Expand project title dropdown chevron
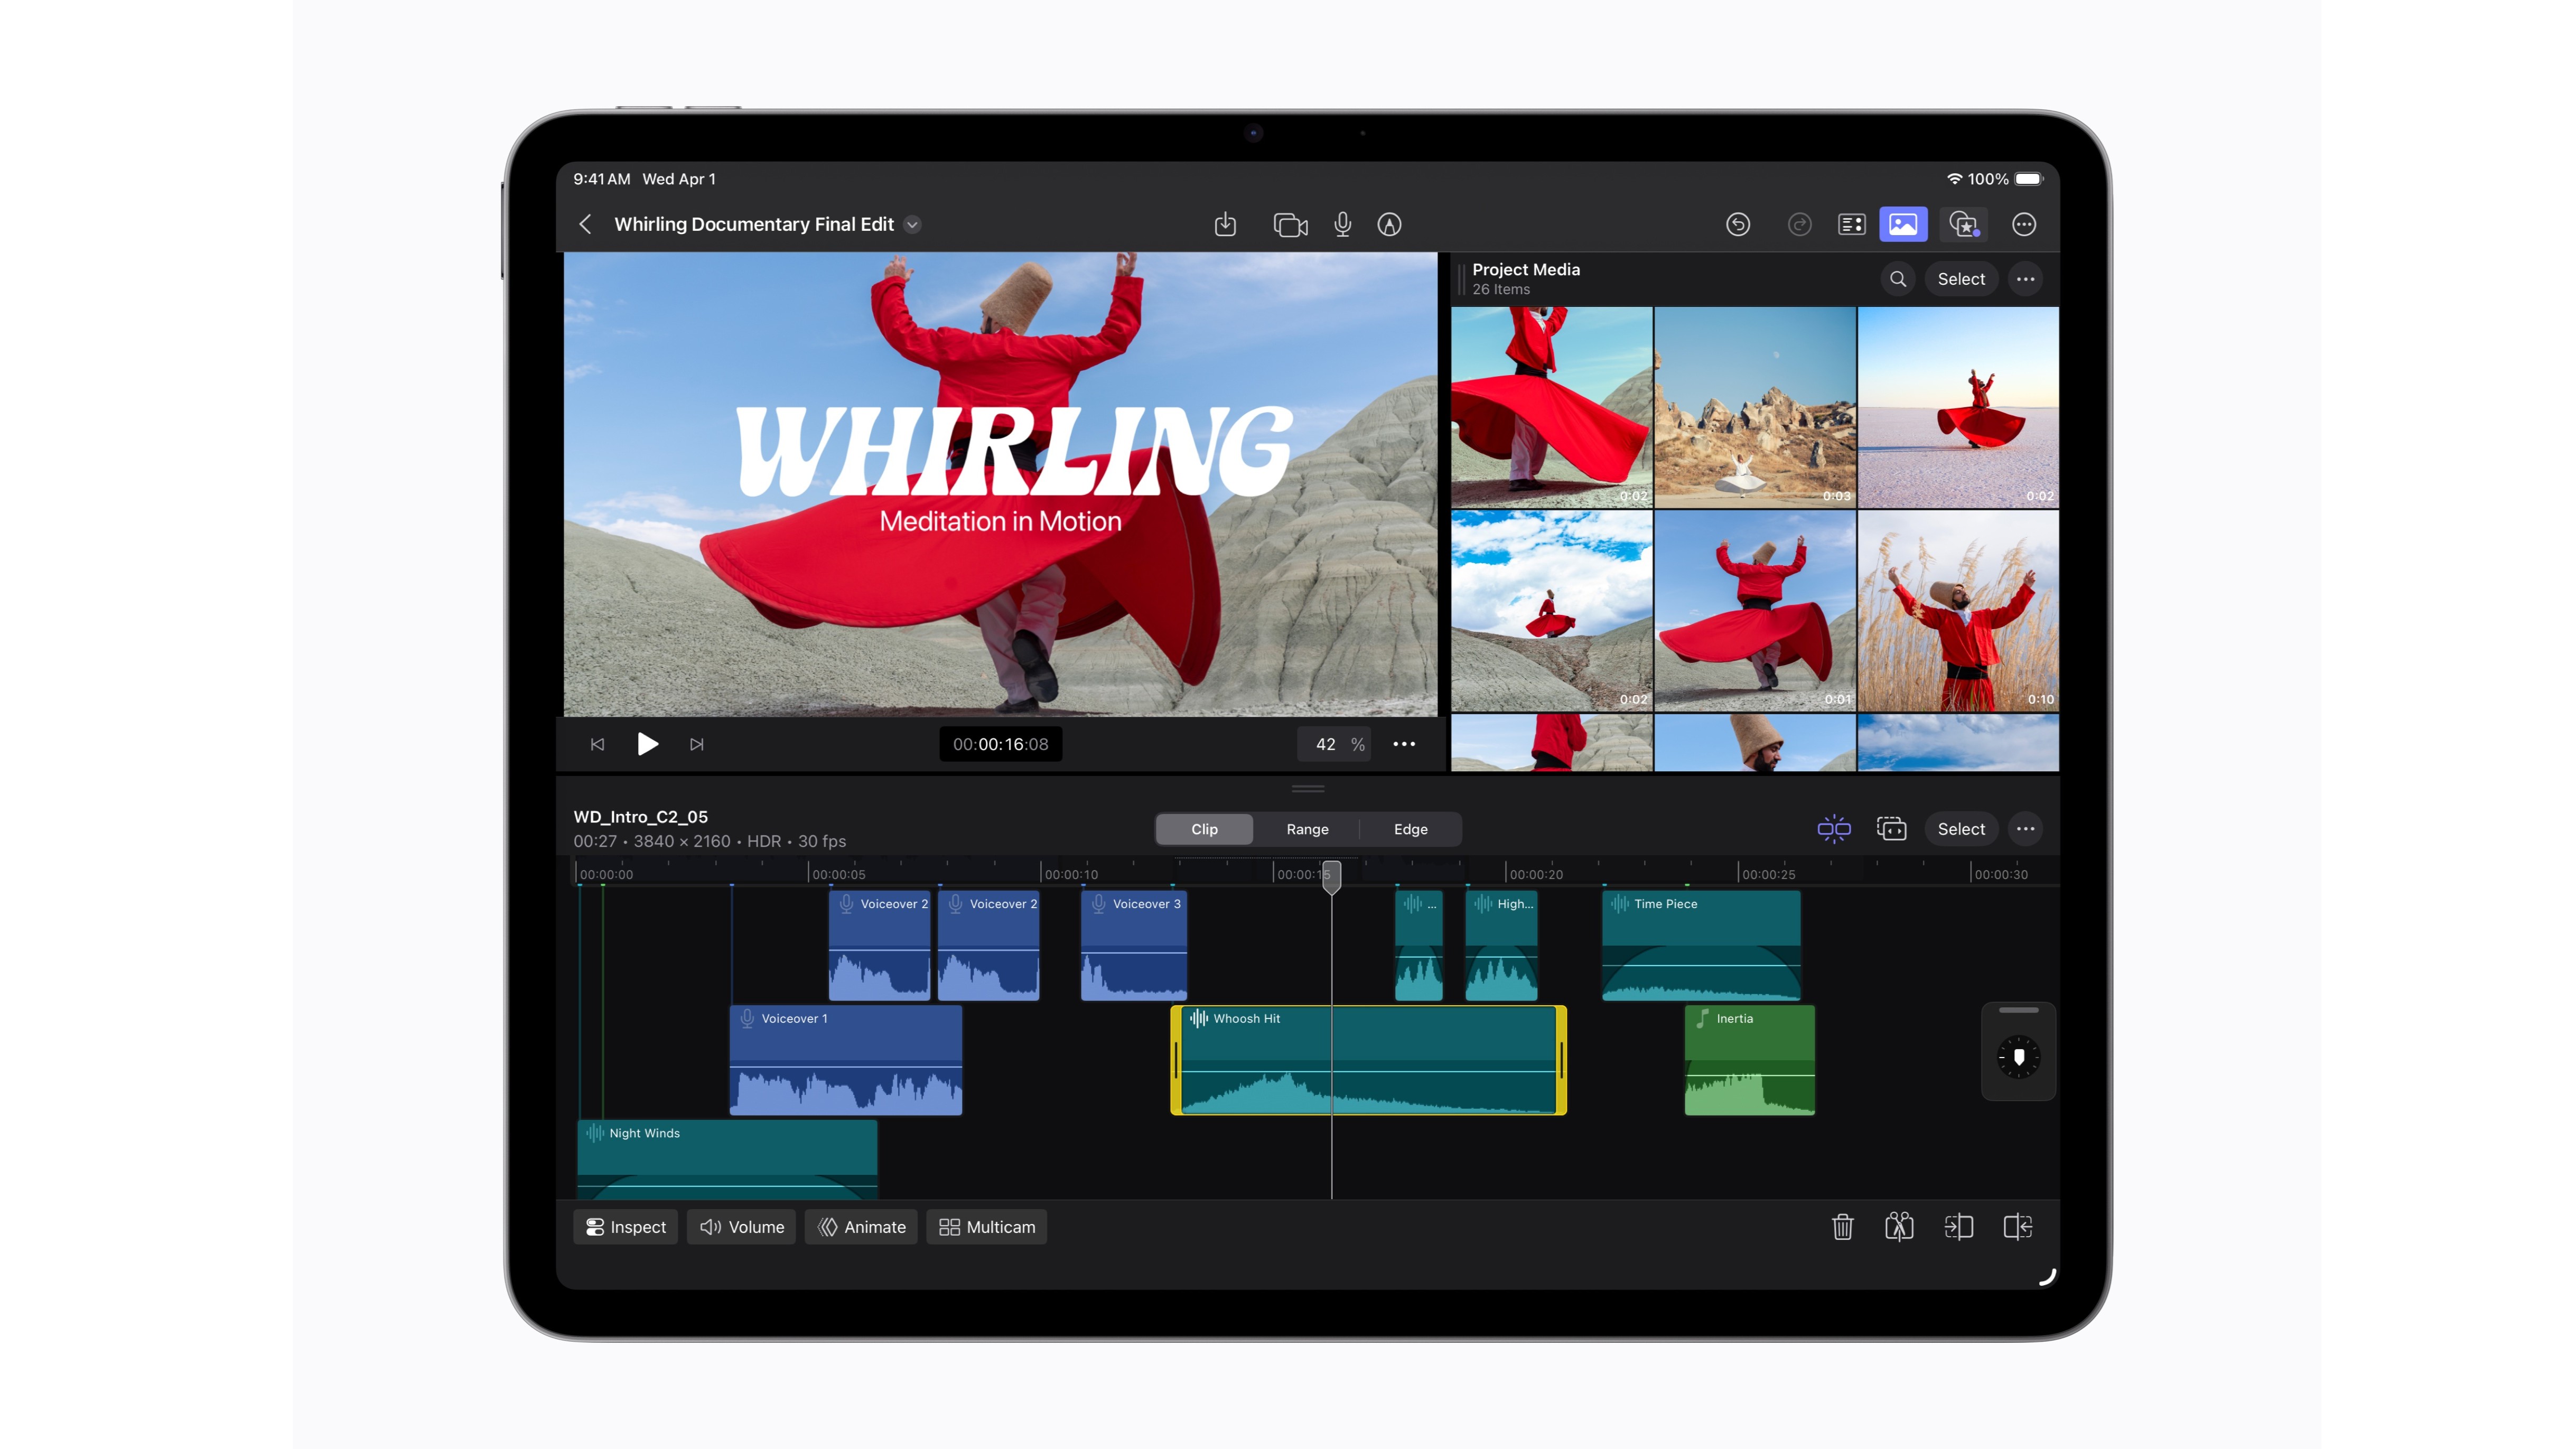This screenshot has width=2576, height=1449. (912, 224)
